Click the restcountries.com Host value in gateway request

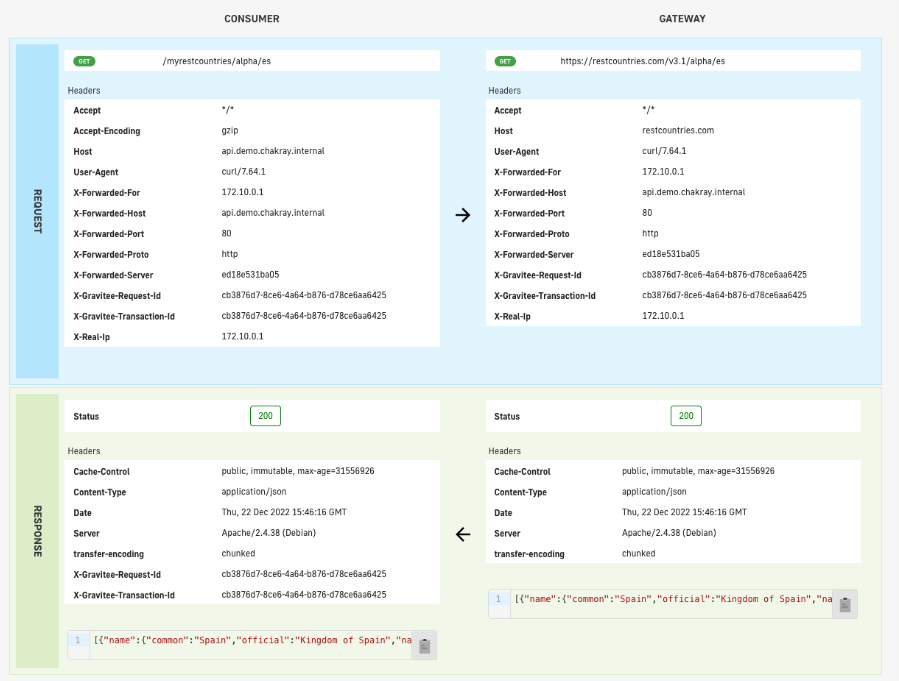677,131
